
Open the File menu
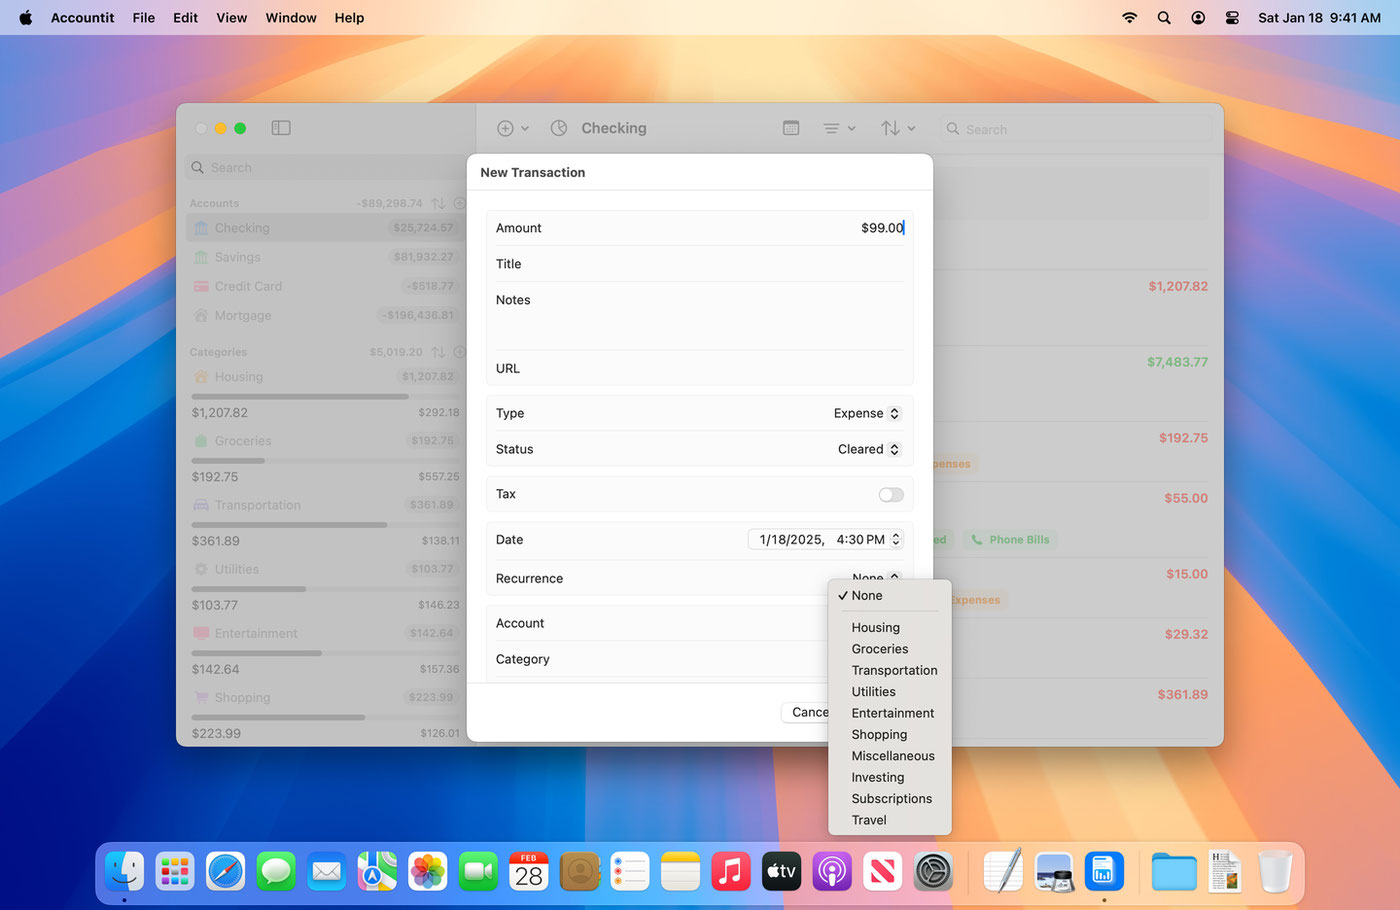click(144, 18)
